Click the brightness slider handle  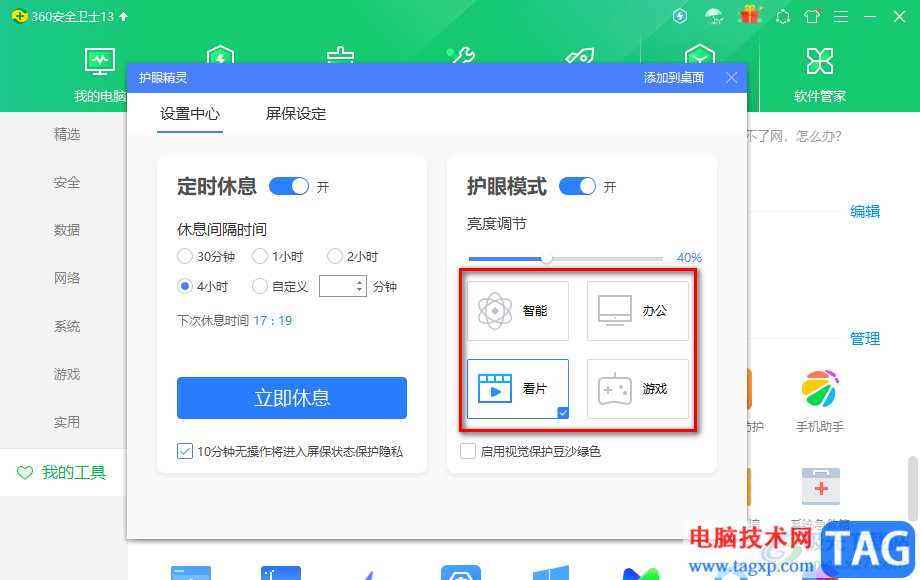pyautogui.click(x=546, y=258)
